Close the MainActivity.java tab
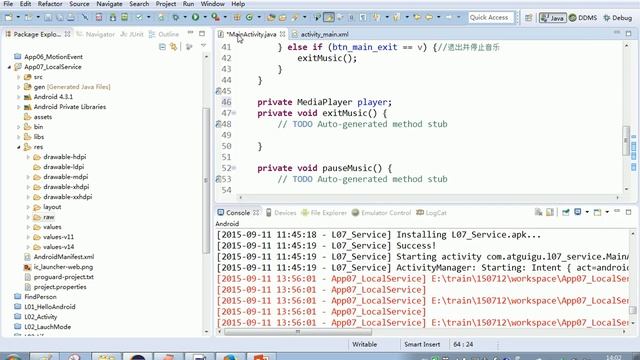 (282, 34)
